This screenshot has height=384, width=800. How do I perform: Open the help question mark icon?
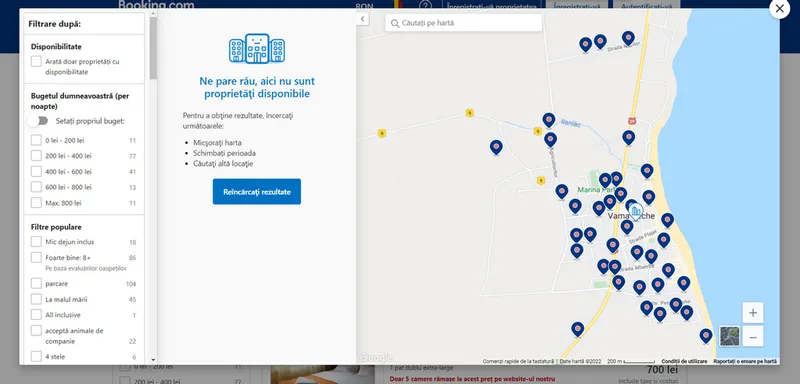(x=425, y=6)
